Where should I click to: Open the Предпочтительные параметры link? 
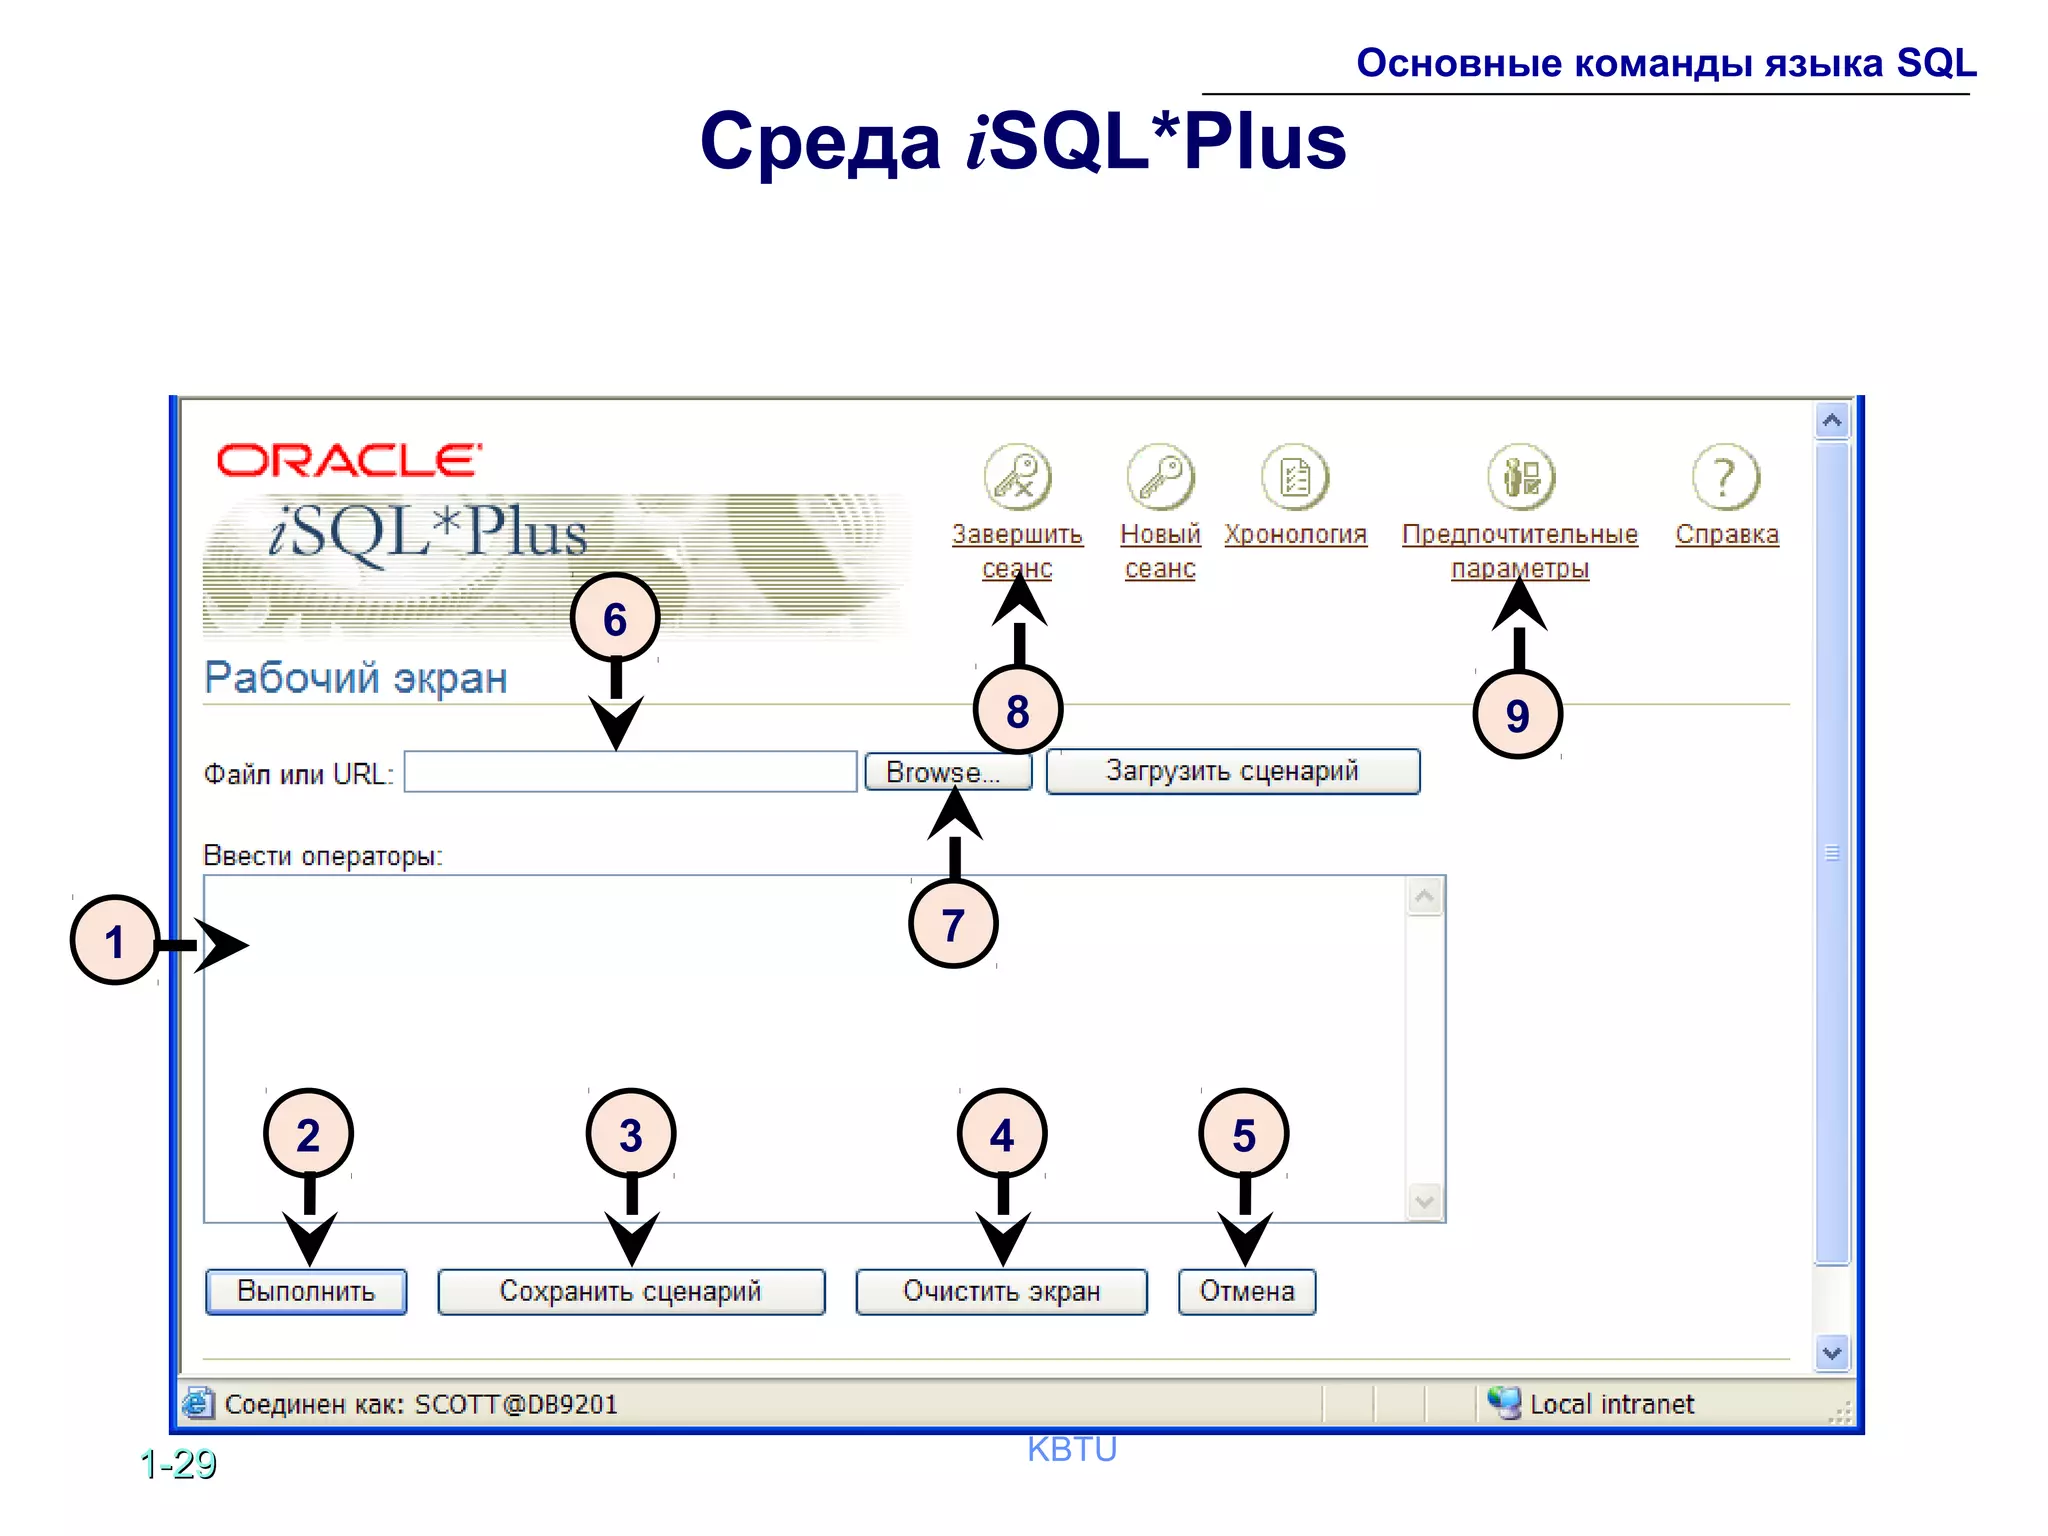(x=1520, y=551)
